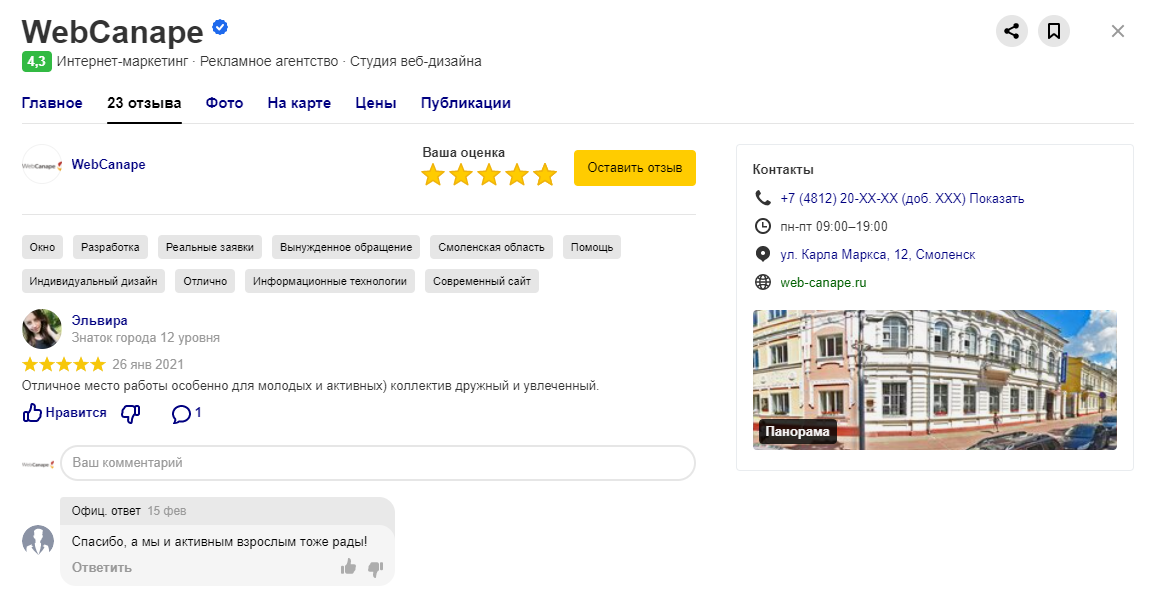Rate five stars in Ваша оценка
Viewport: 1153px width, 615px height.
(545, 176)
